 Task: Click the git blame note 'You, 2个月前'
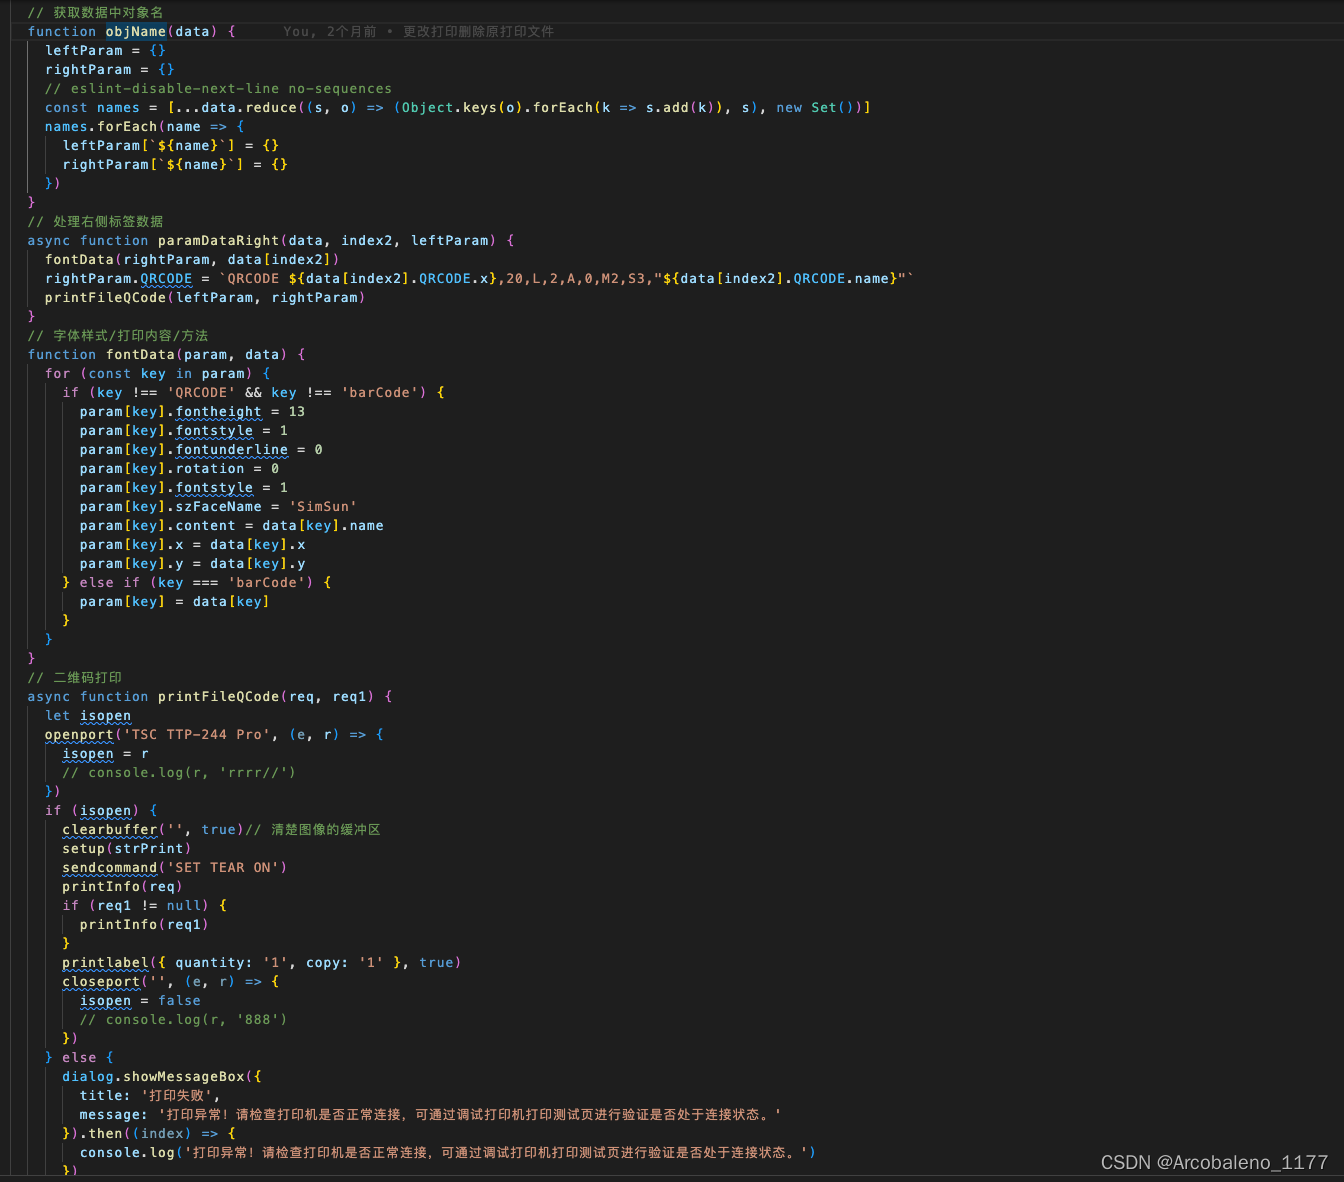pyautogui.click(x=330, y=31)
